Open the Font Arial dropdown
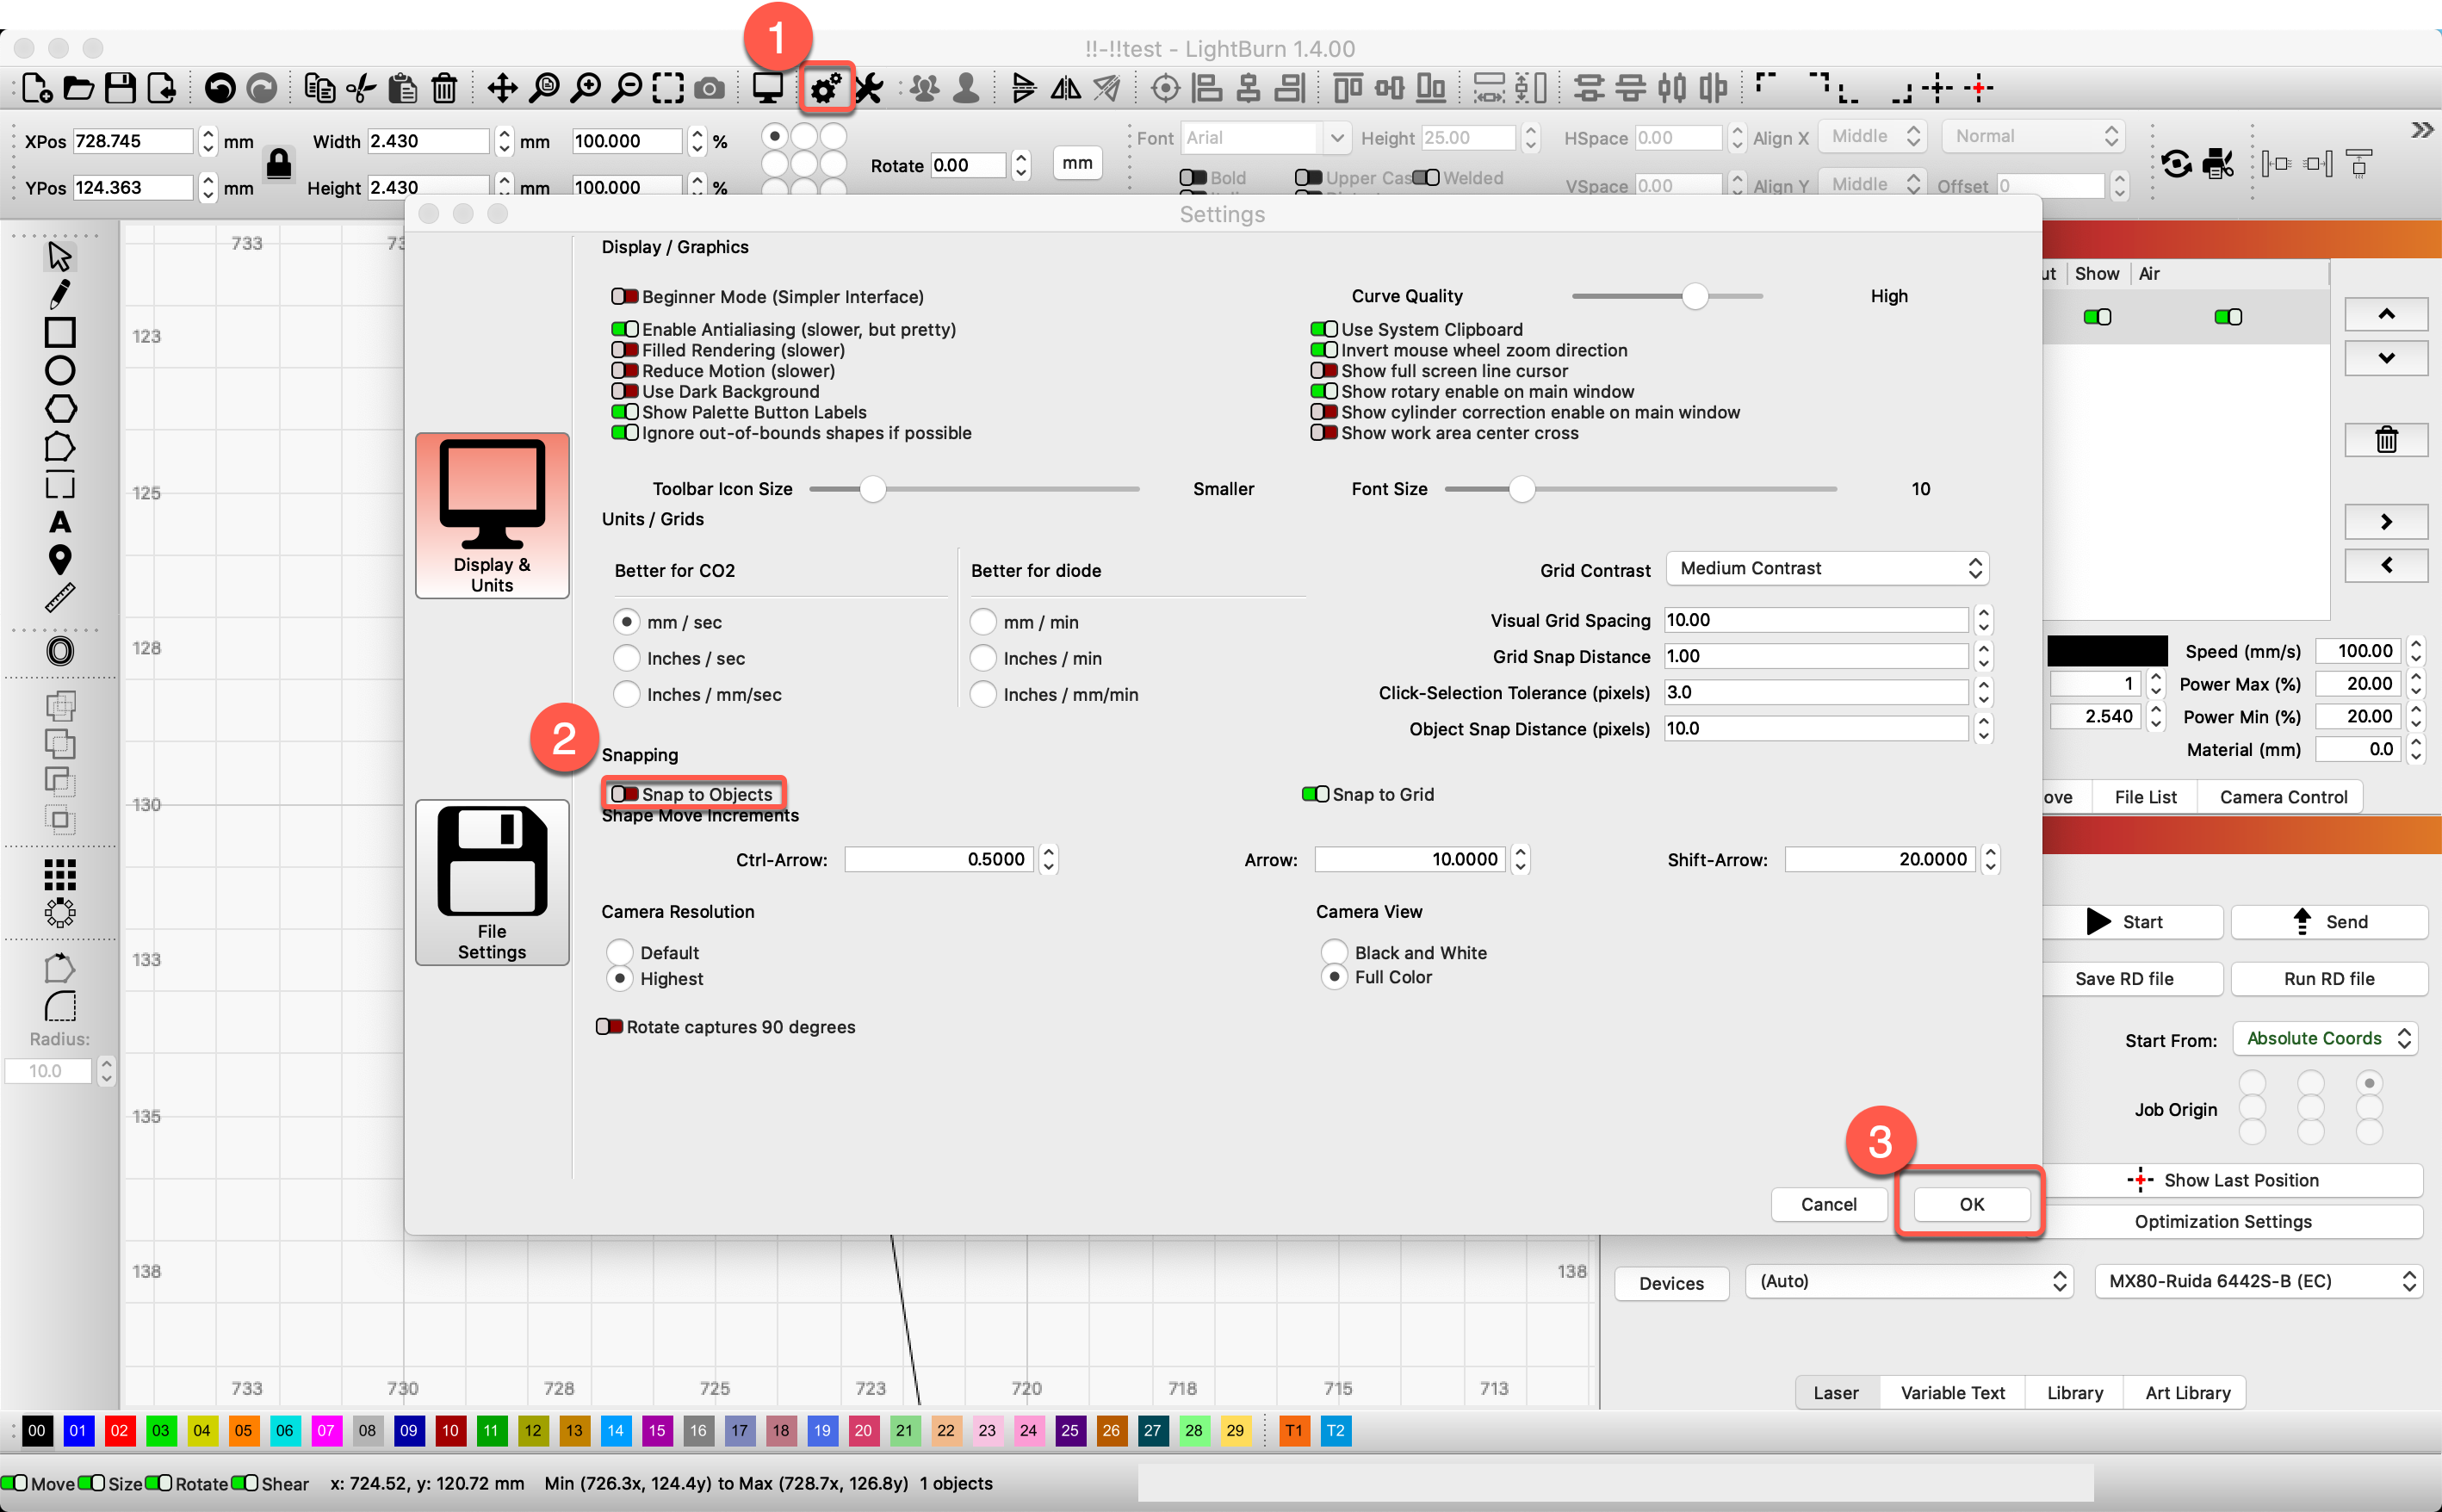This screenshot has width=2442, height=1512. pos(1266,138)
